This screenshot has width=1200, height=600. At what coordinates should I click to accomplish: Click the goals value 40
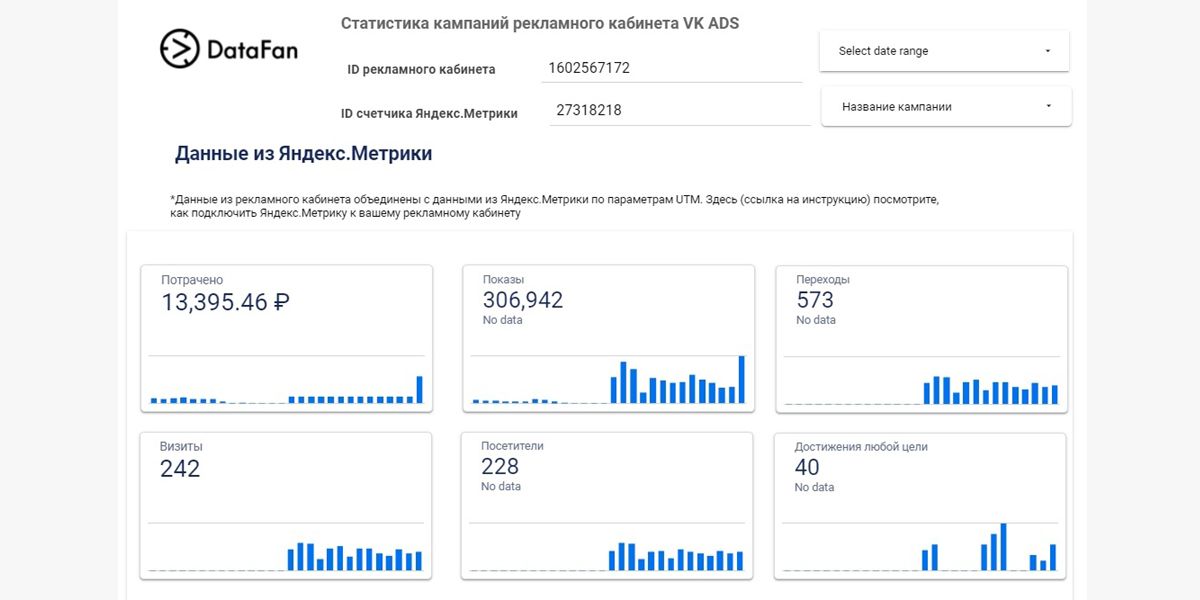[807, 468]
